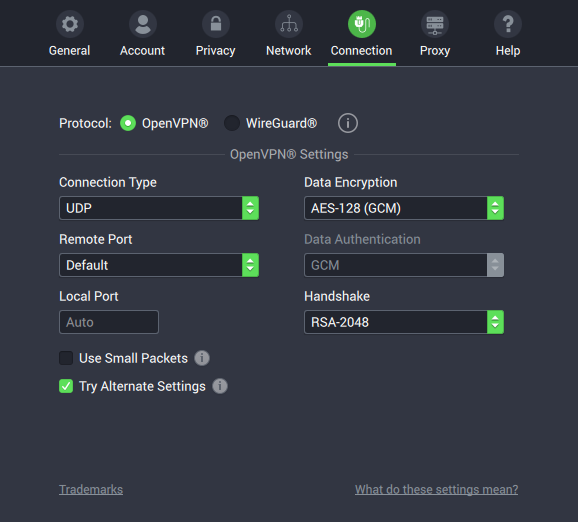Viewport: 578px width, 522px height.
Task: Show info for Try Alternate Settings
Action: (220, 386)
